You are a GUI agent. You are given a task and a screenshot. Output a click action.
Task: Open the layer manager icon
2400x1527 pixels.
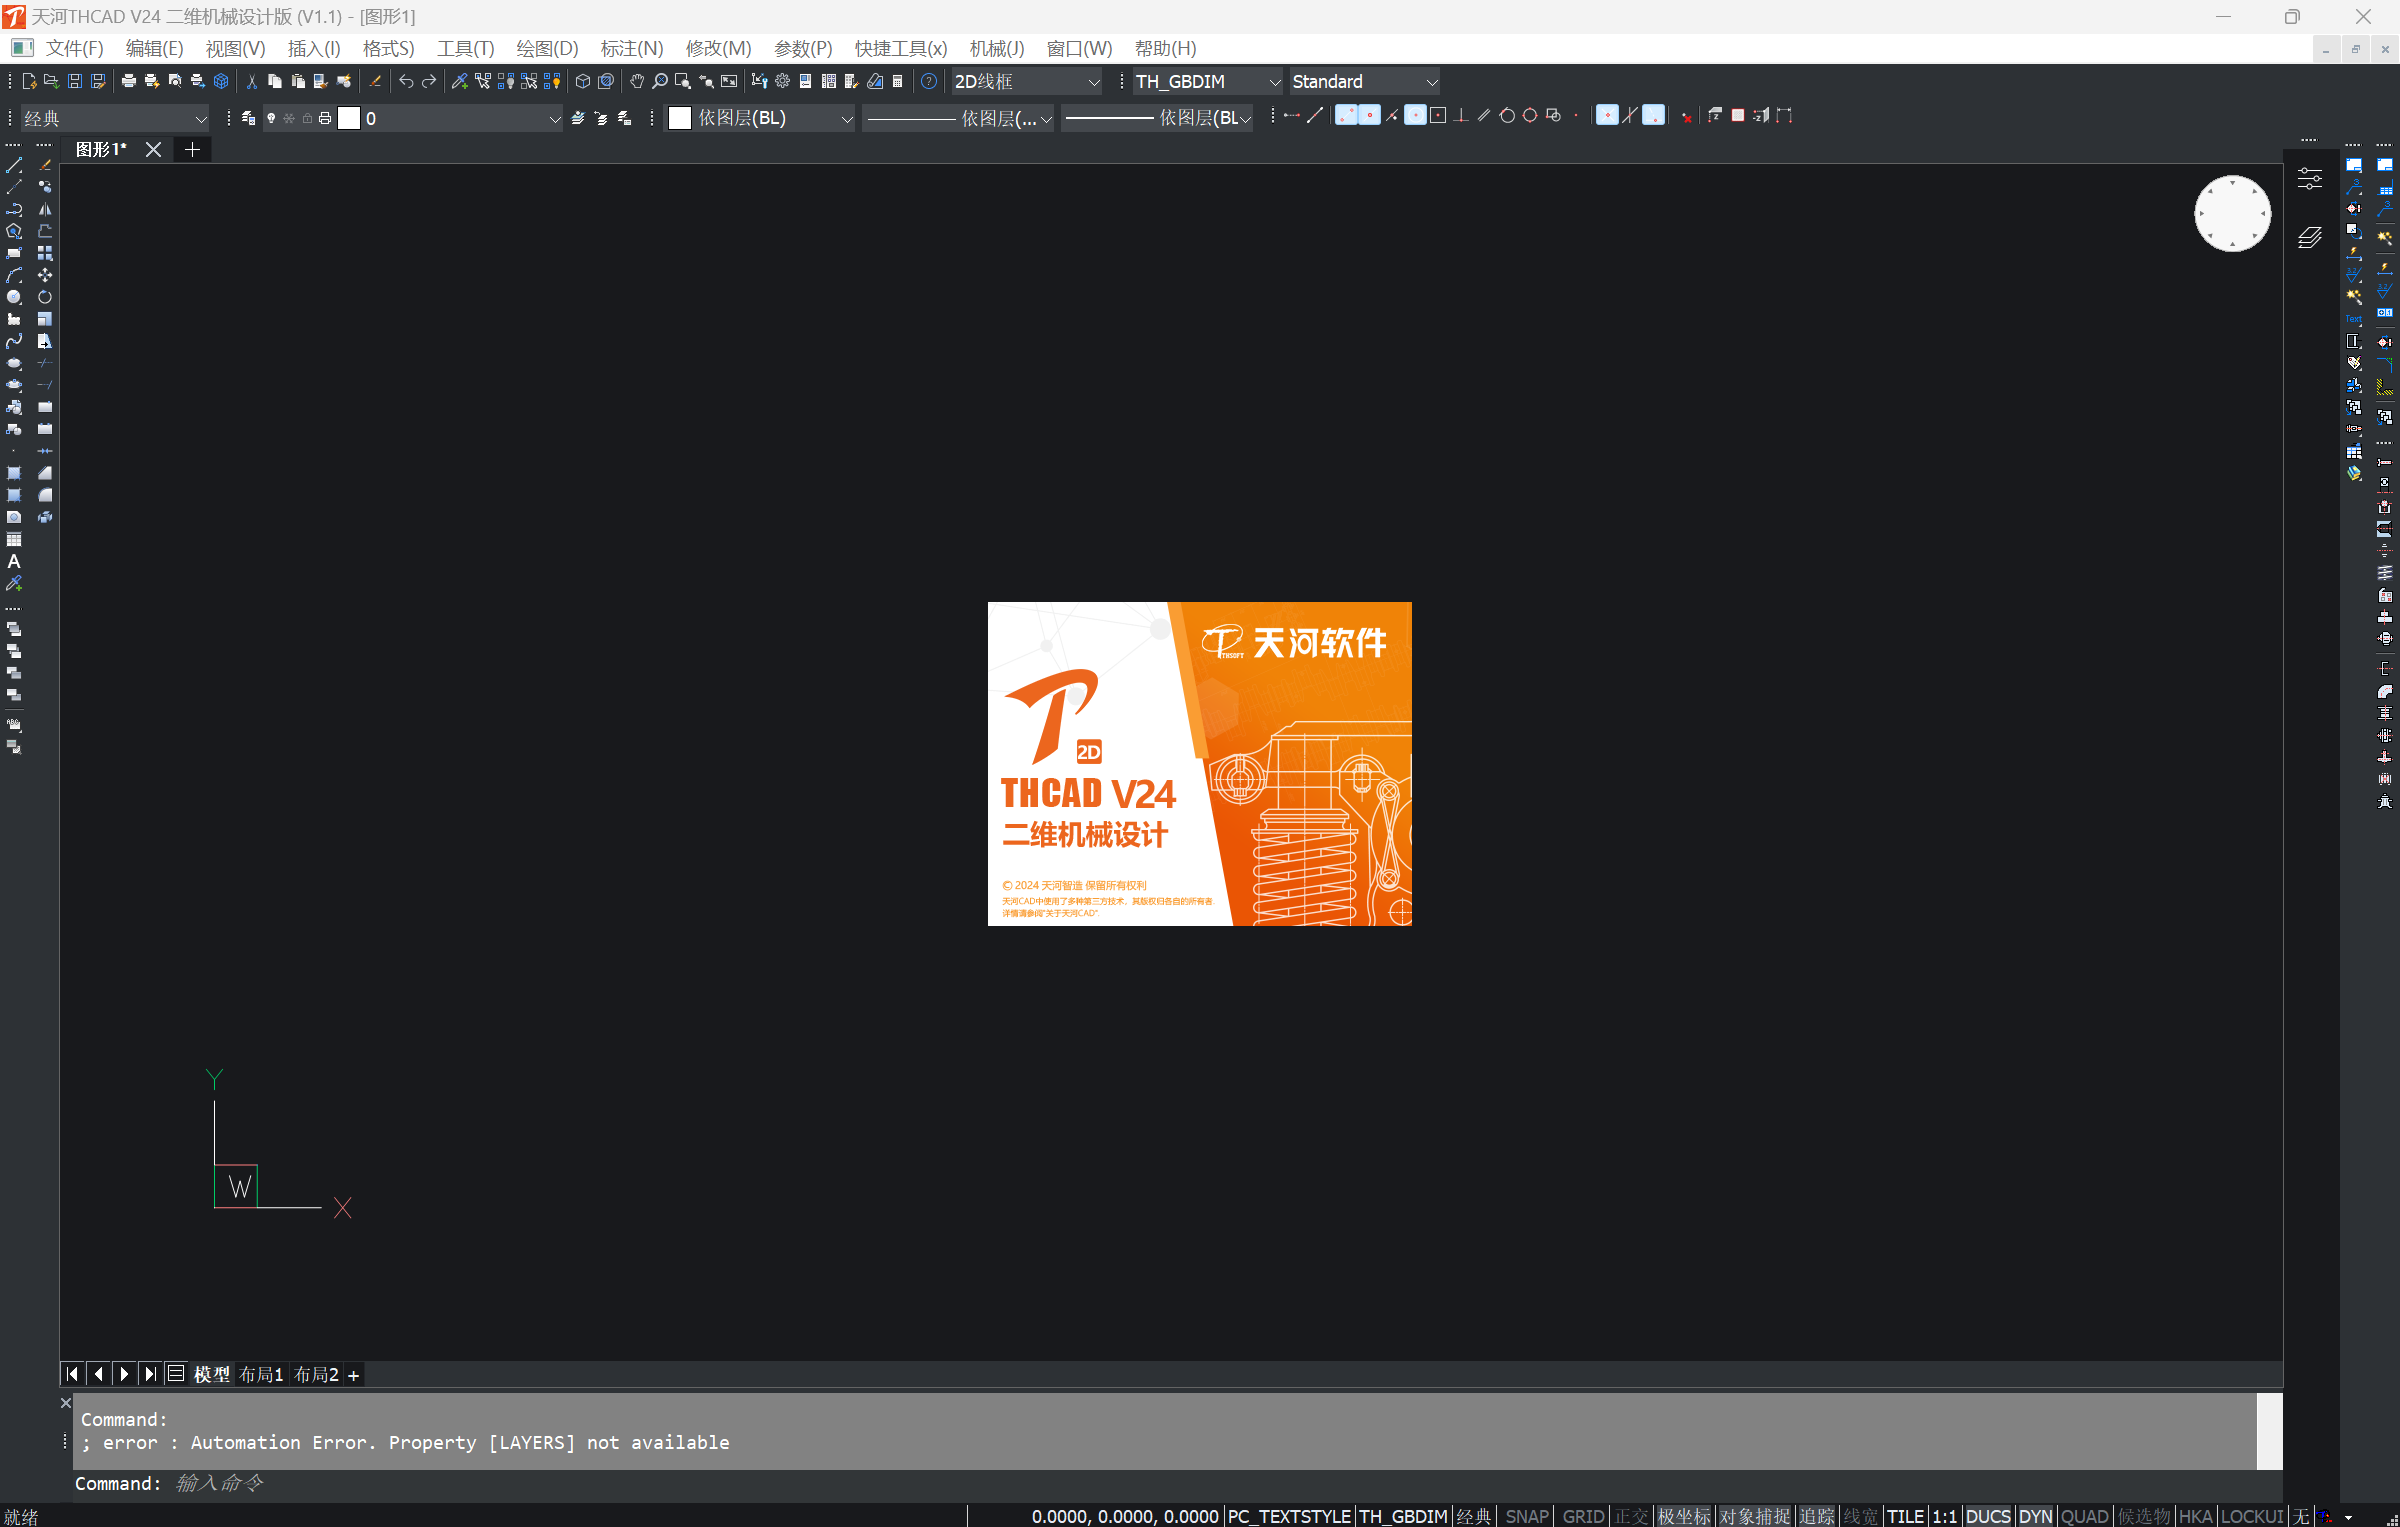click(x=248, y=118)
